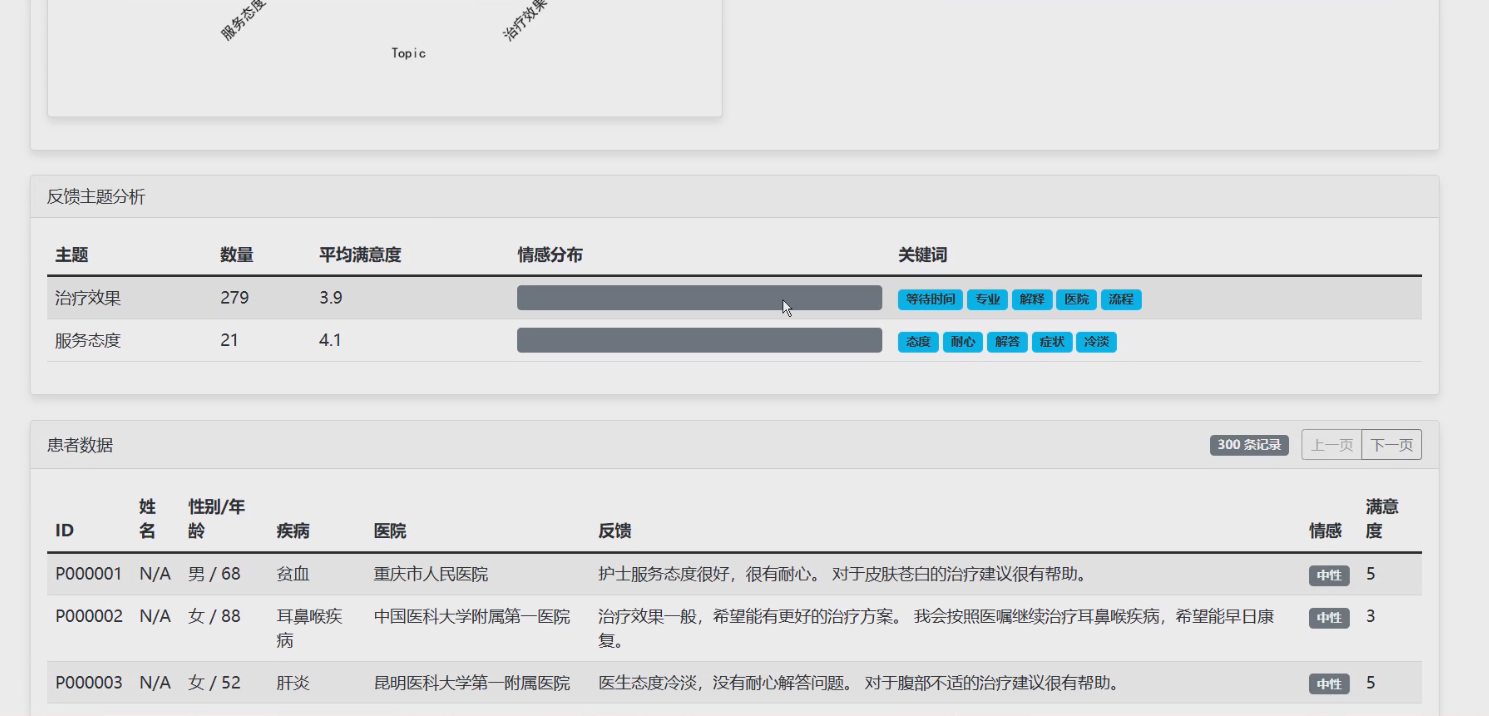
Task: Select 治疗效果 topic cell in topic table
Action: [88, 298]
